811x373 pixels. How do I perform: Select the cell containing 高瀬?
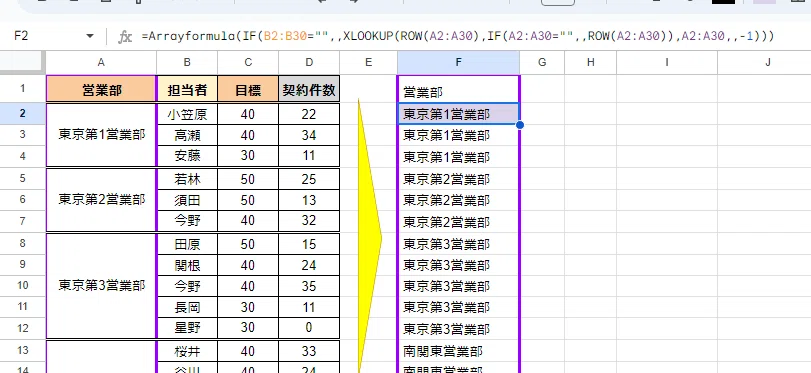point(187,135)
